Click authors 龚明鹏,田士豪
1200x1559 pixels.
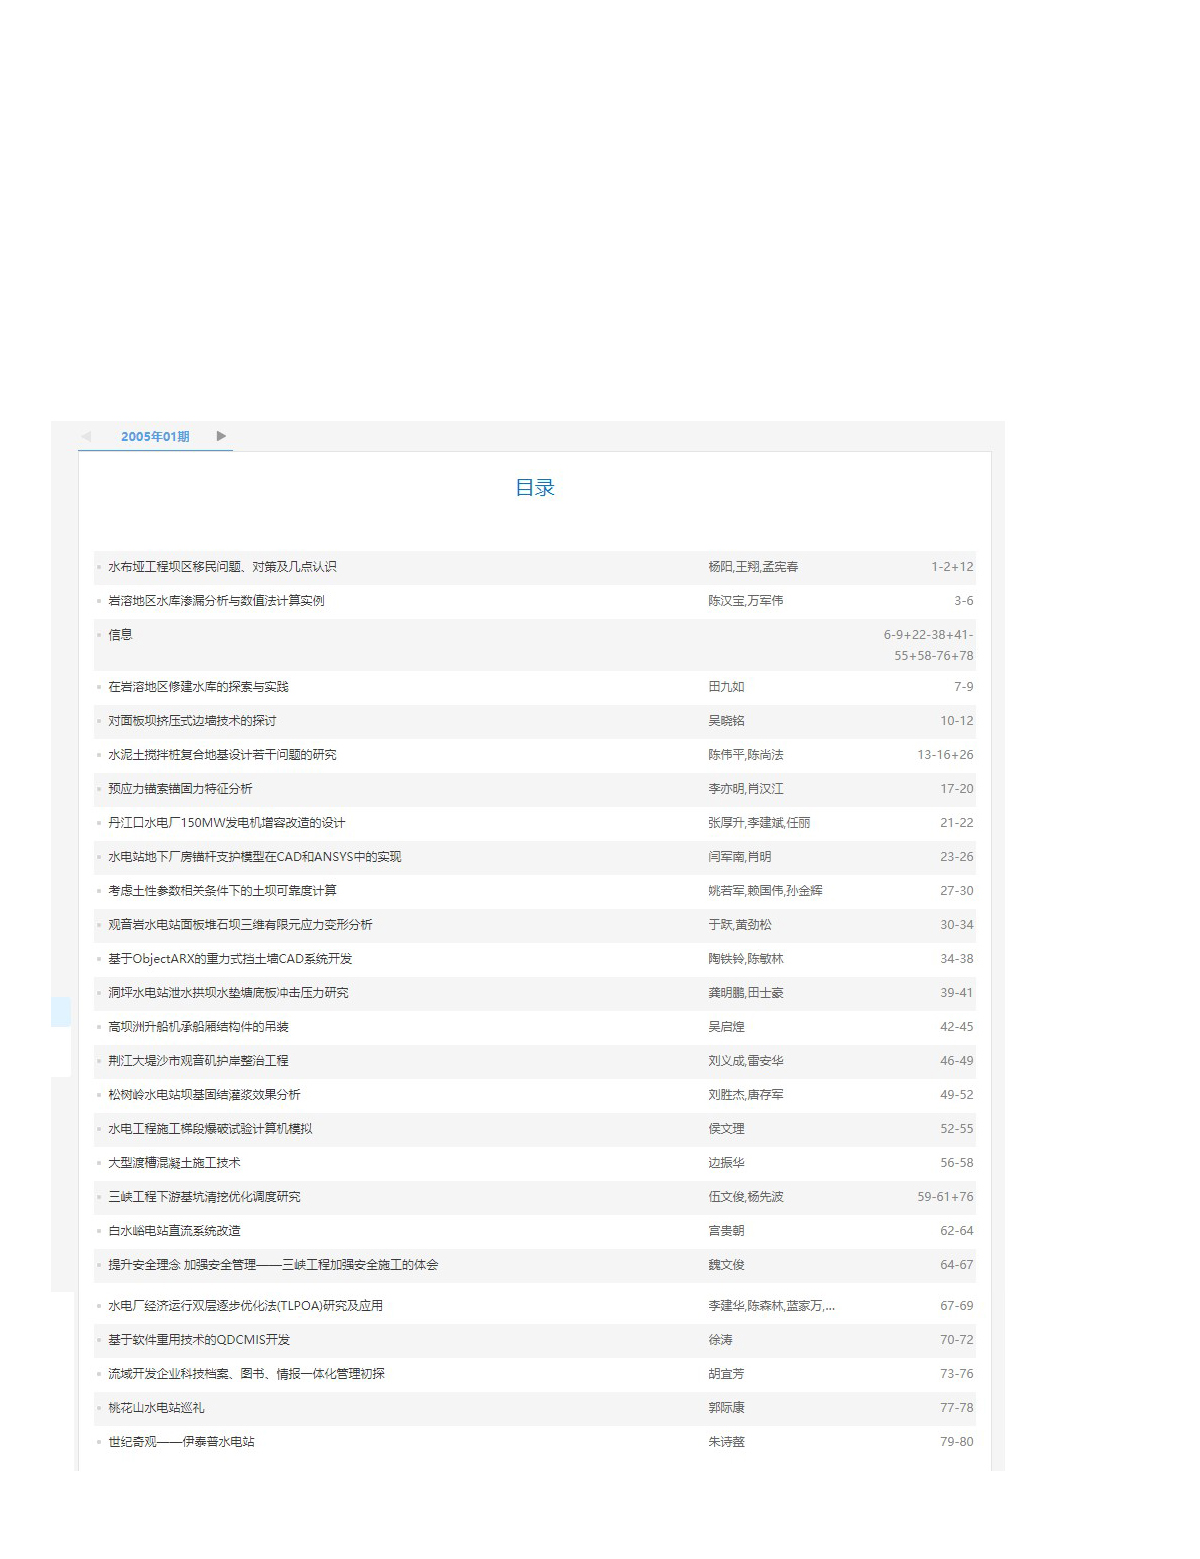746,993
